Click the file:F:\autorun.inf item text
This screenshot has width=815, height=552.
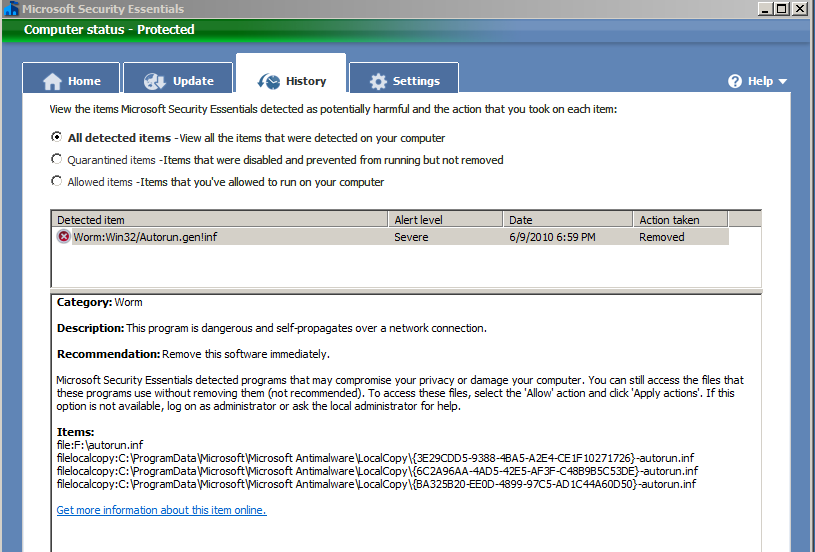(x=100, y=445)
